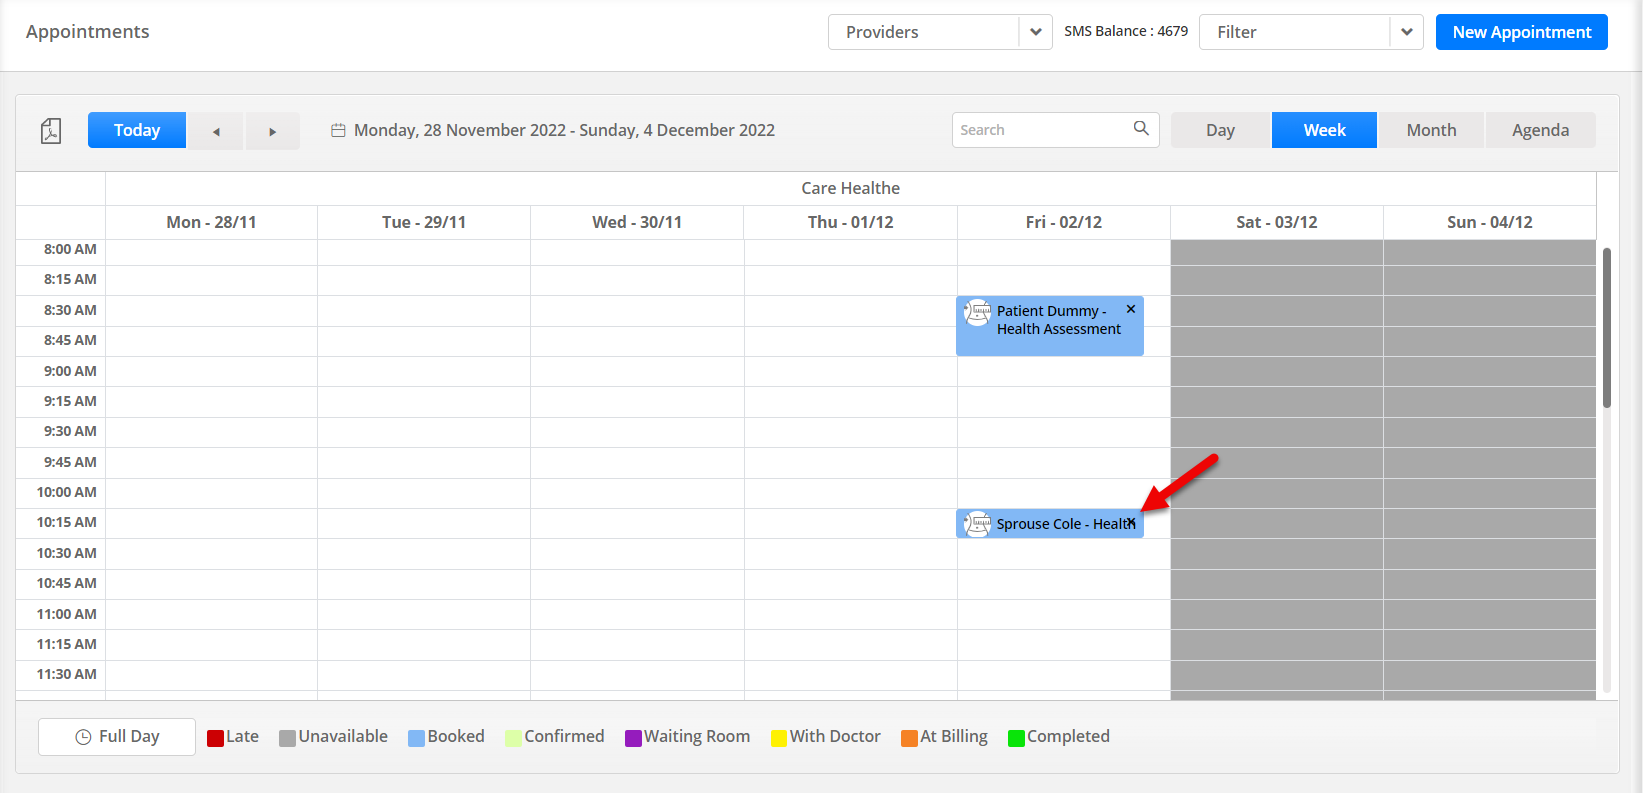Click the Confirmed light green legend swatch
This screenshot has height=793, width=1643.
[x=513, y=738]
